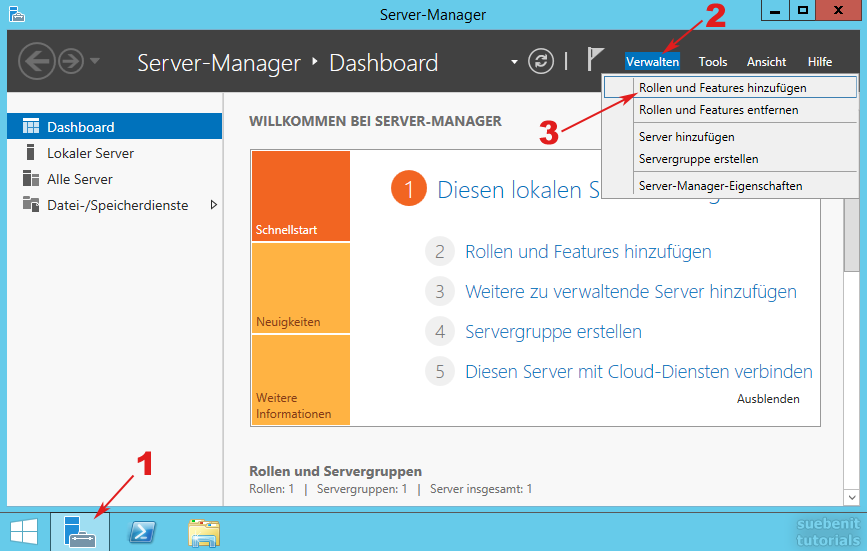
Task: Open File Explorer from the taskbar
Action: tap(204, 533)
